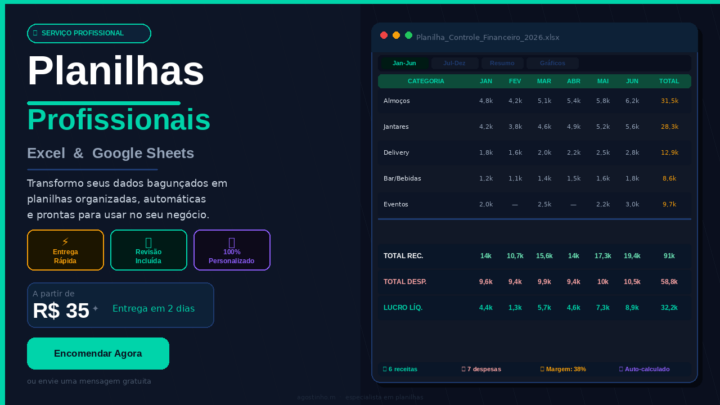
Task: Click the Margem: 38% status icon
Action: (x=543, y=369)
